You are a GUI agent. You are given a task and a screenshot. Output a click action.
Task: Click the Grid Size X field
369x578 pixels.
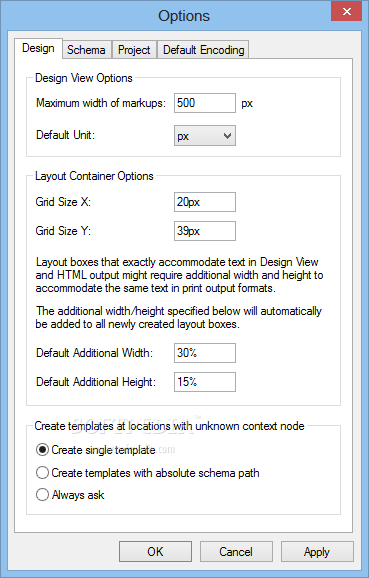tap(205, 202)
